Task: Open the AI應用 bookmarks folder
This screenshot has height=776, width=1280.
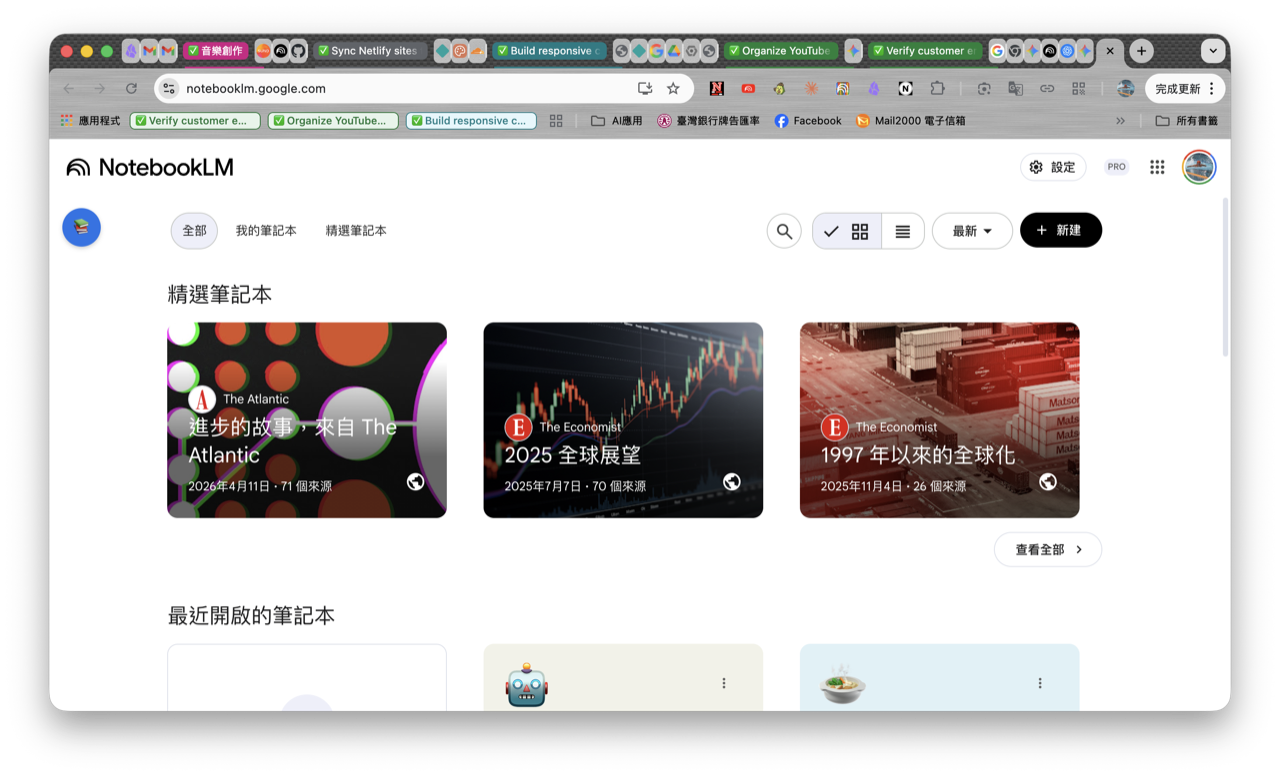Action: coord(617,121)
